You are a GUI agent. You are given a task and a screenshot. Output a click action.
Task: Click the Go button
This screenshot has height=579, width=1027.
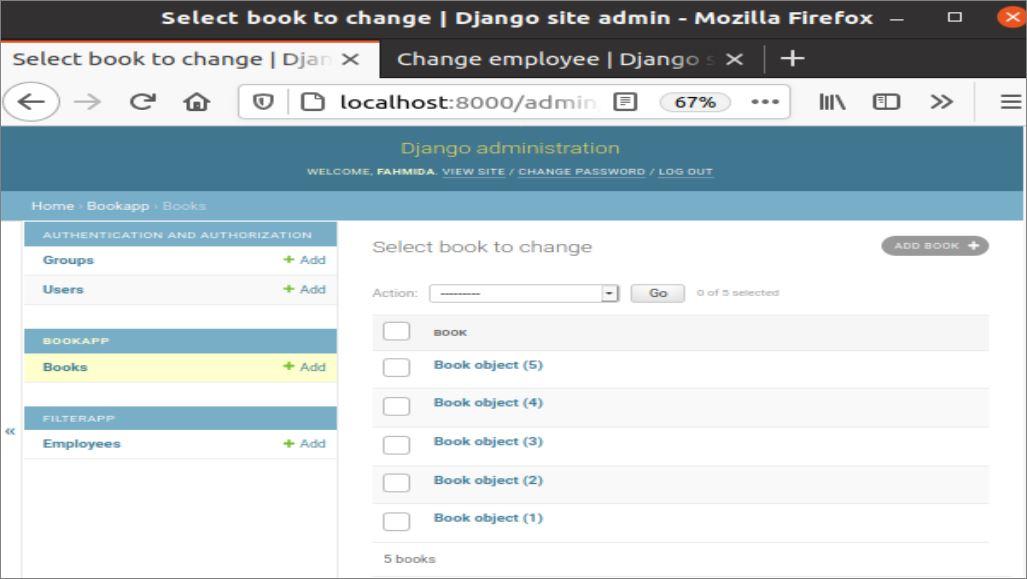click(658, 293)
